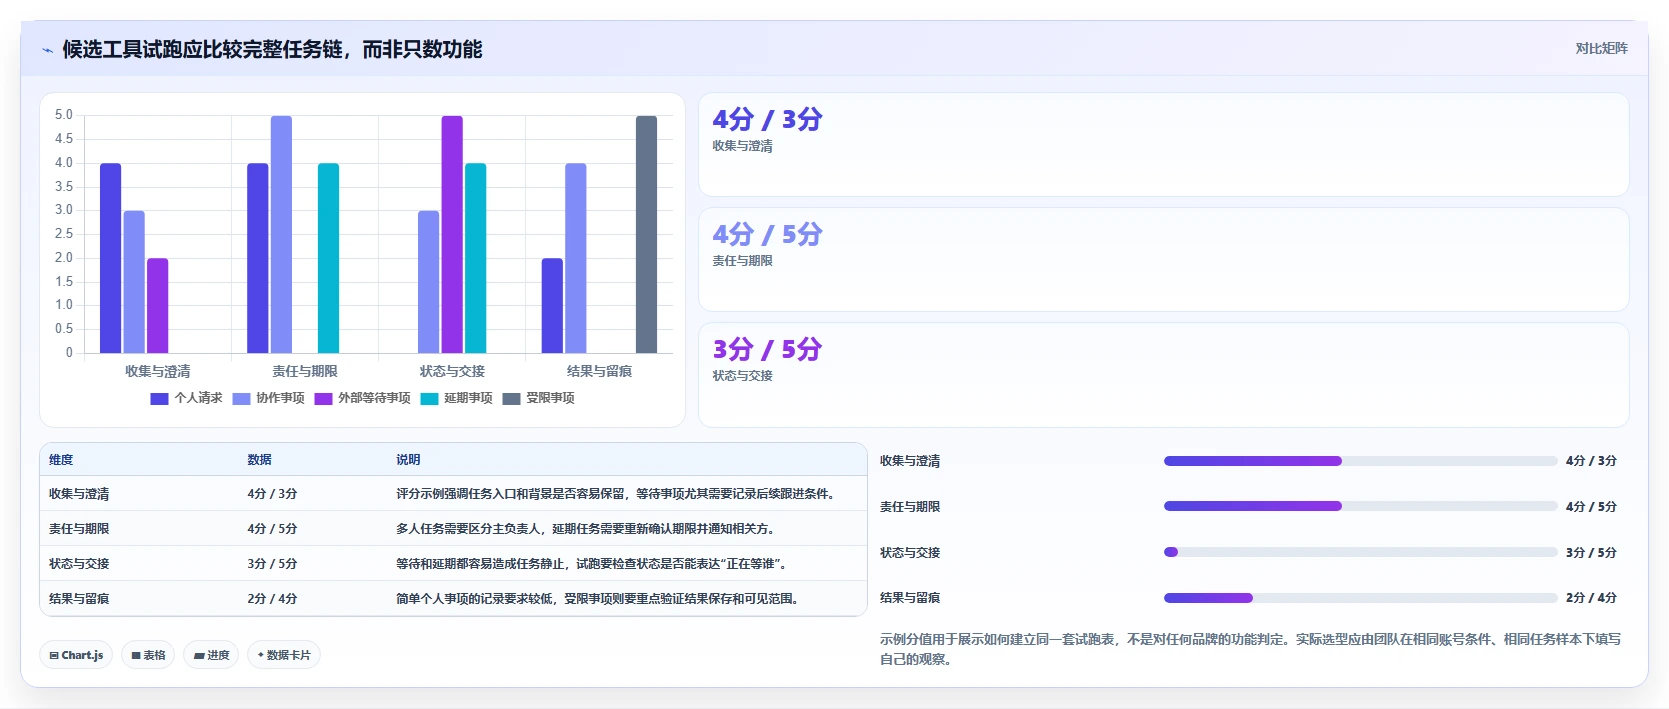Screen dimensions: 1669x709
Task: Click the 个人请求 legend color swatch
Action: tap(159, 398)
